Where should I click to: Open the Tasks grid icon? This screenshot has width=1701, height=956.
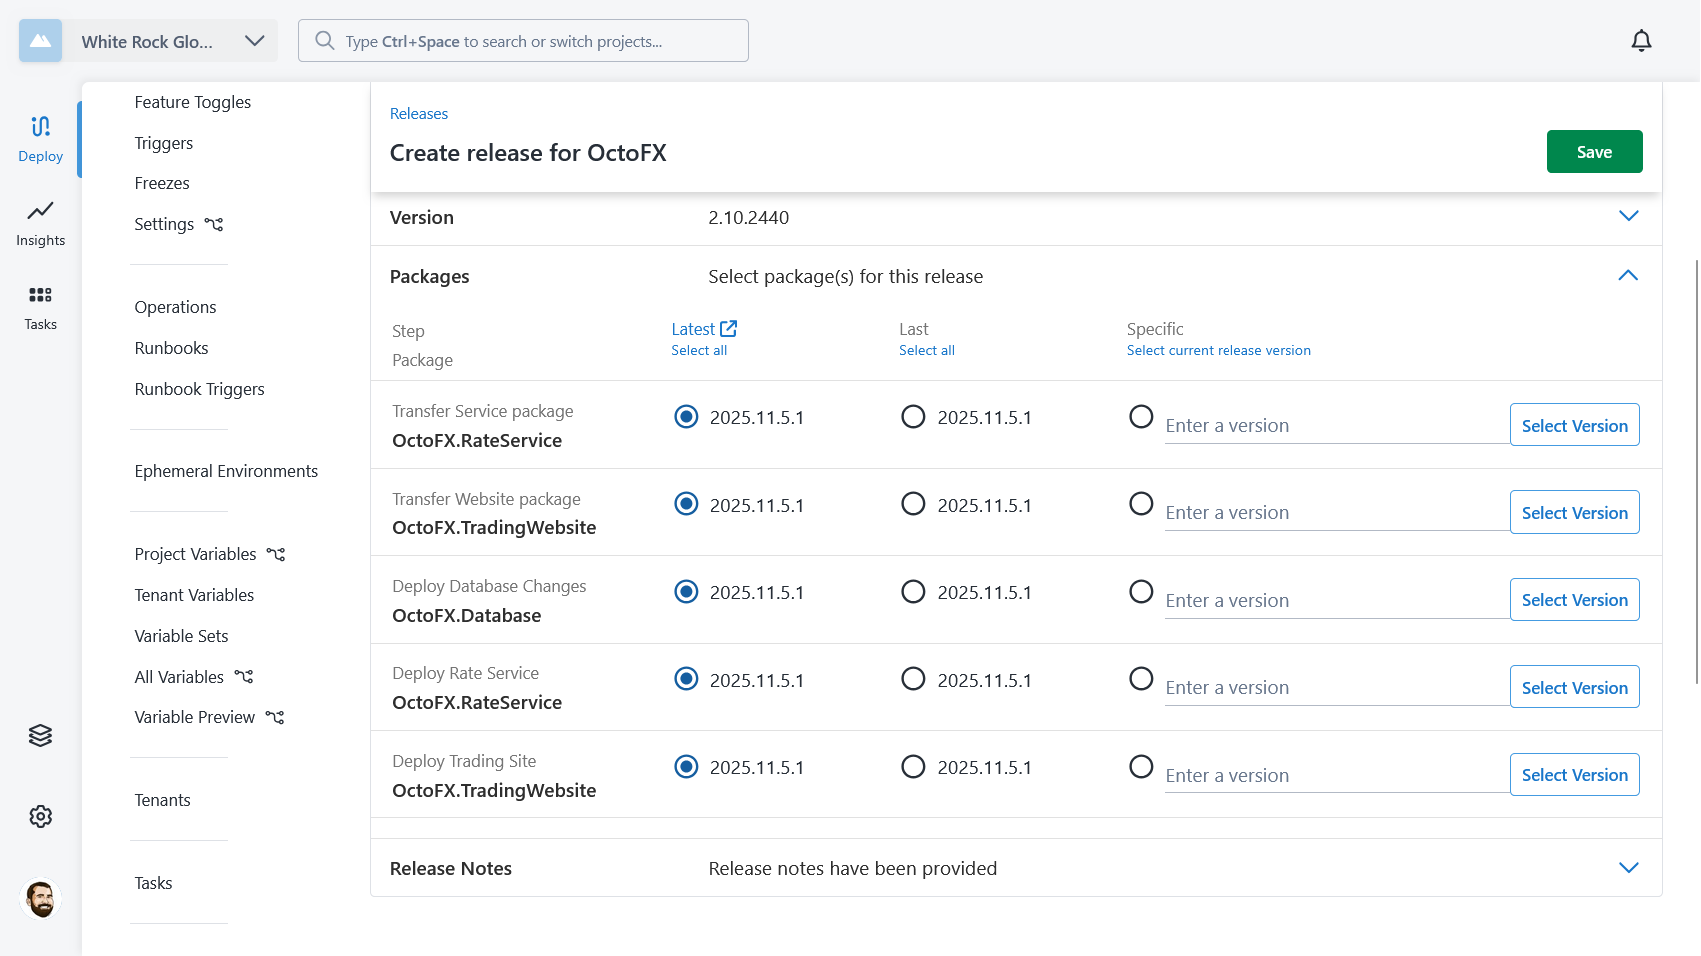[40, 306]
